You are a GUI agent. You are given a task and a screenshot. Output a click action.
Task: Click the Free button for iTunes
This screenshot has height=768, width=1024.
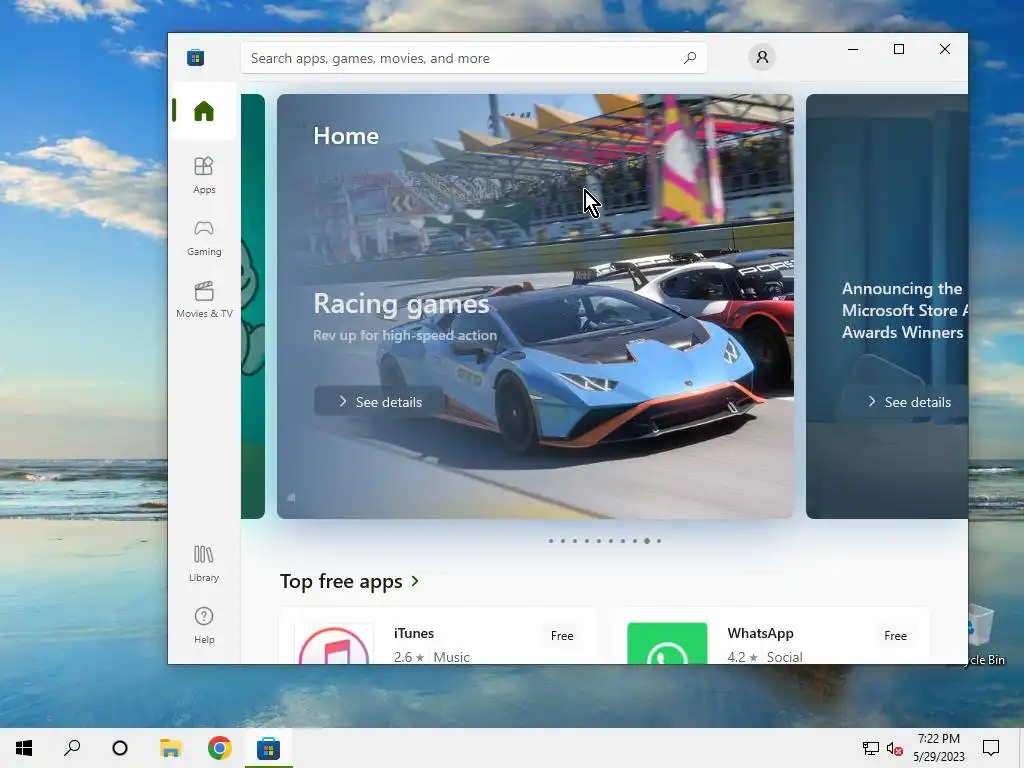click(x=562, y=635)
